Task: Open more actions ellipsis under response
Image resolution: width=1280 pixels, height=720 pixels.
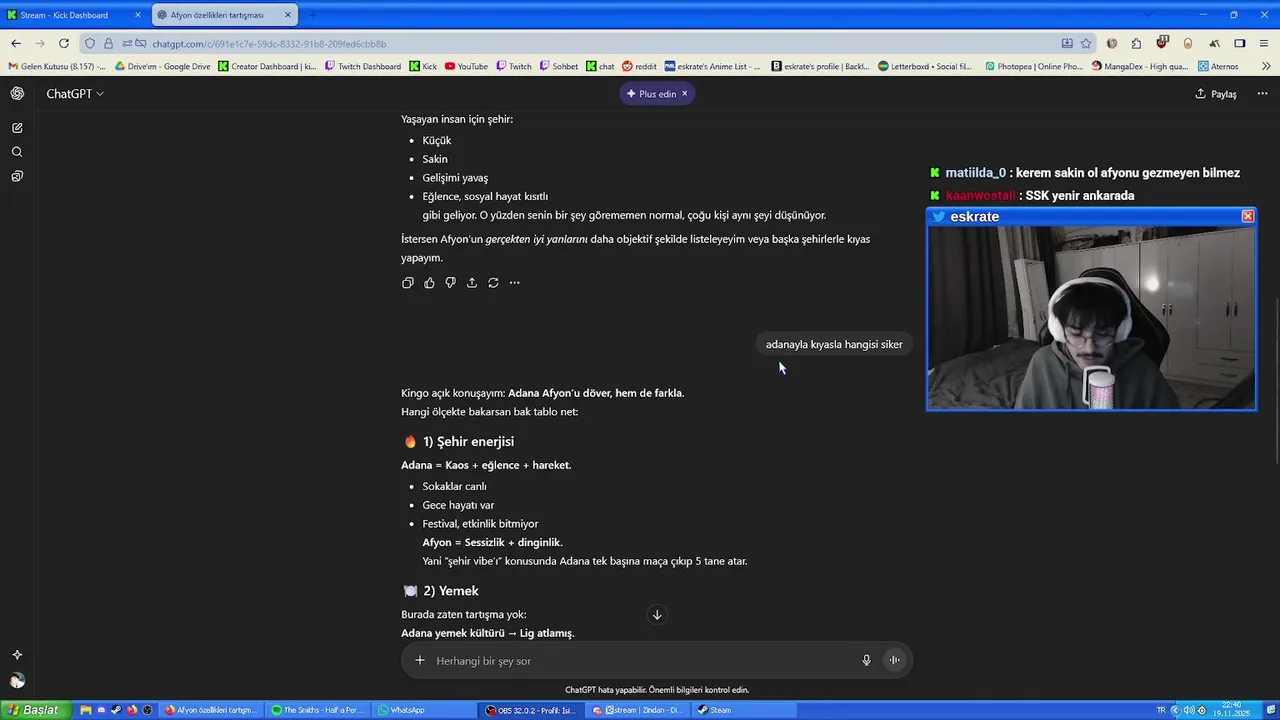Action: 515,283
